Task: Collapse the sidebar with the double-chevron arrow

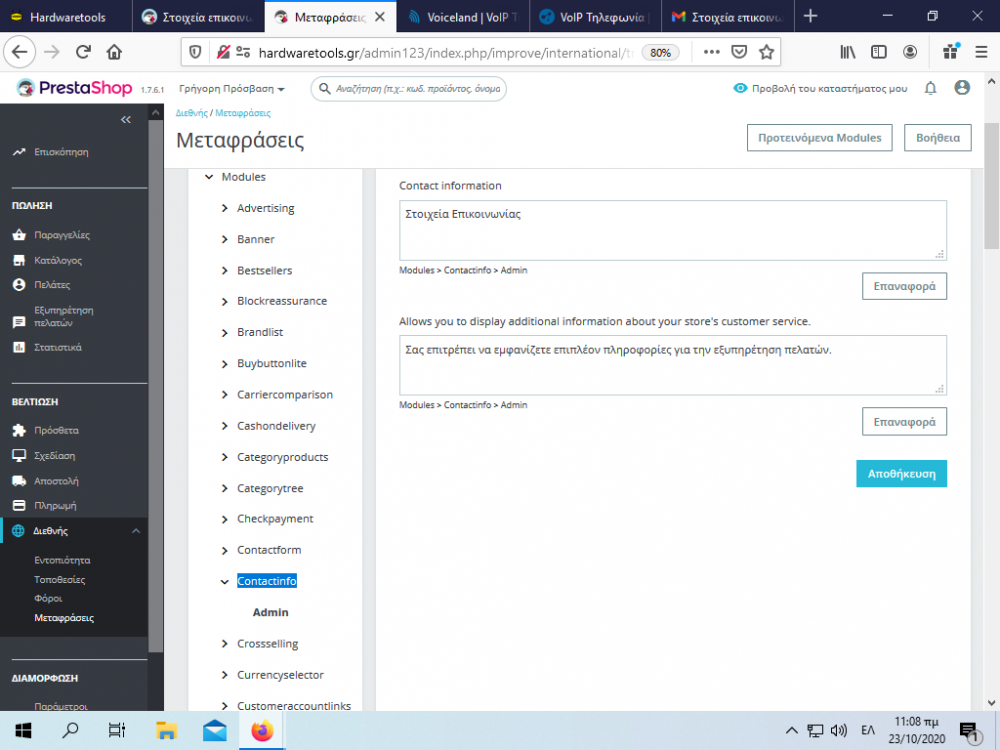Action: click(126, 119)
